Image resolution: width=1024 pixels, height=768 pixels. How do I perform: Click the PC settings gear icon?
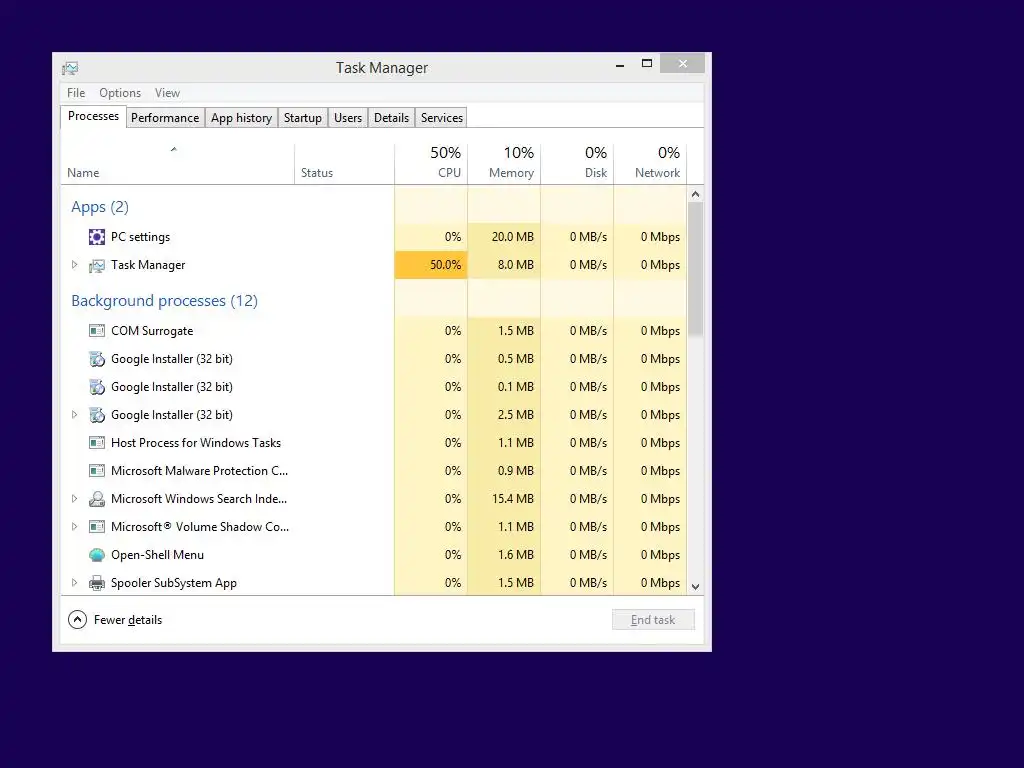[x=97, y=237]
